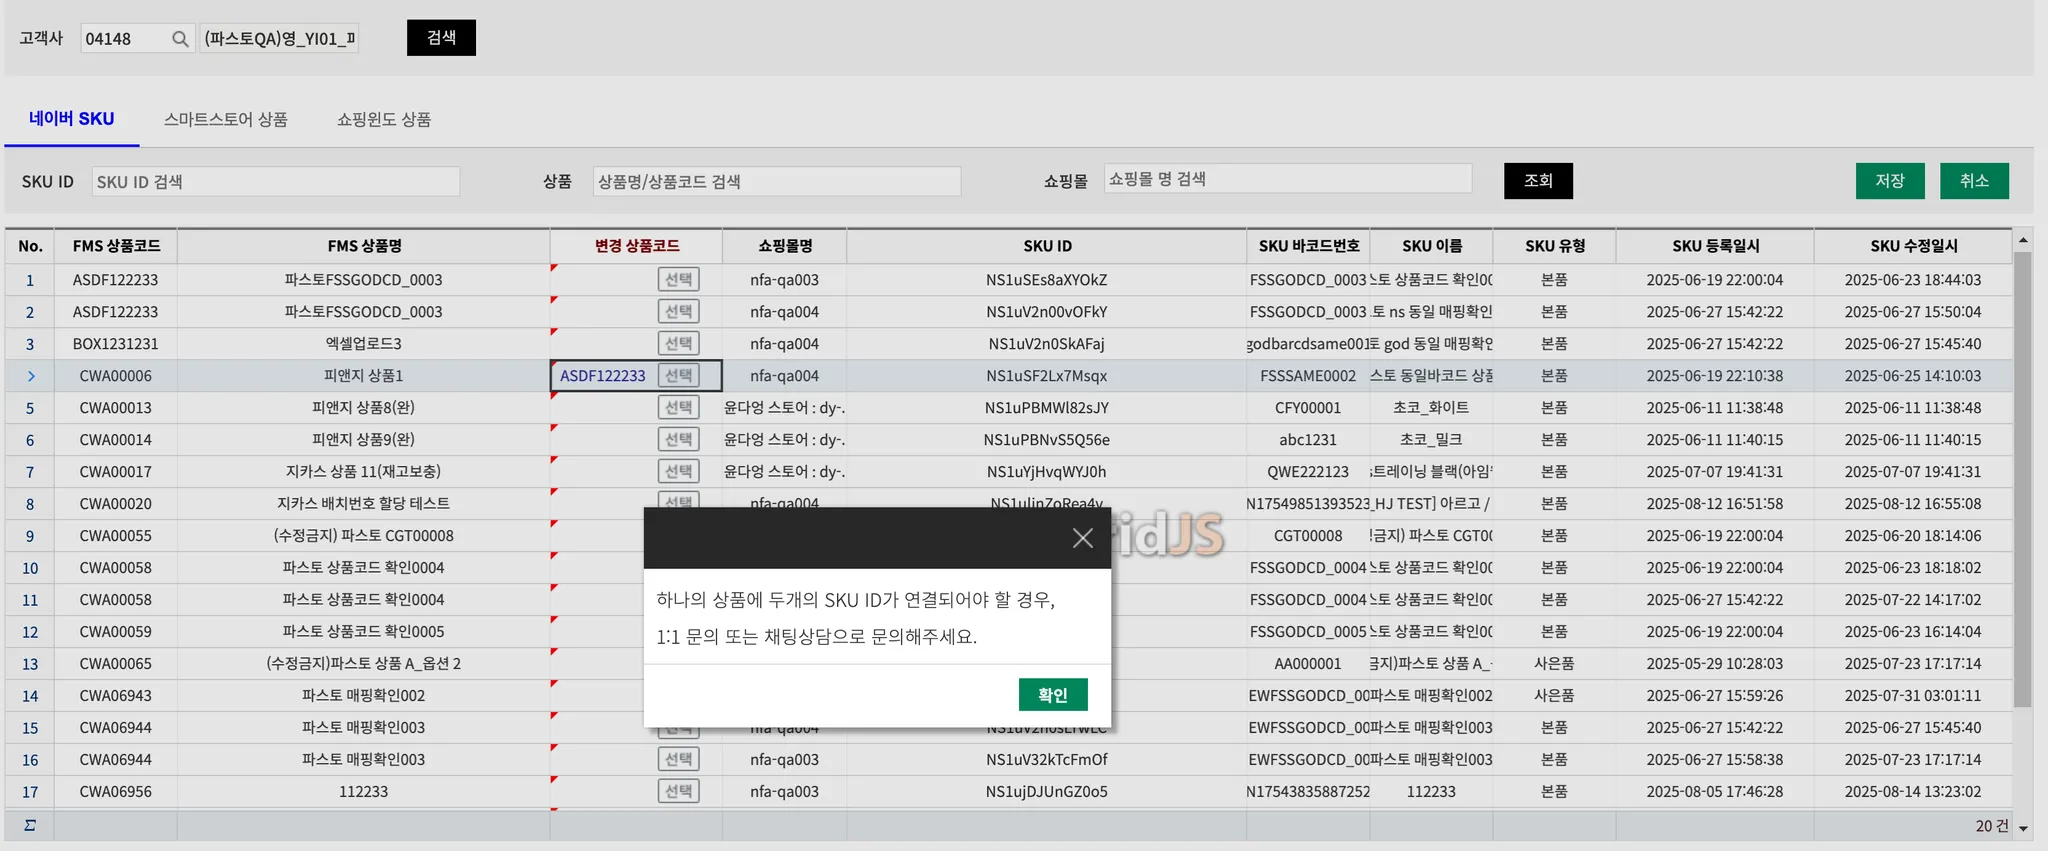
Task: Focus the 상품명/상품코드 search field
Action: coord(777,182)
